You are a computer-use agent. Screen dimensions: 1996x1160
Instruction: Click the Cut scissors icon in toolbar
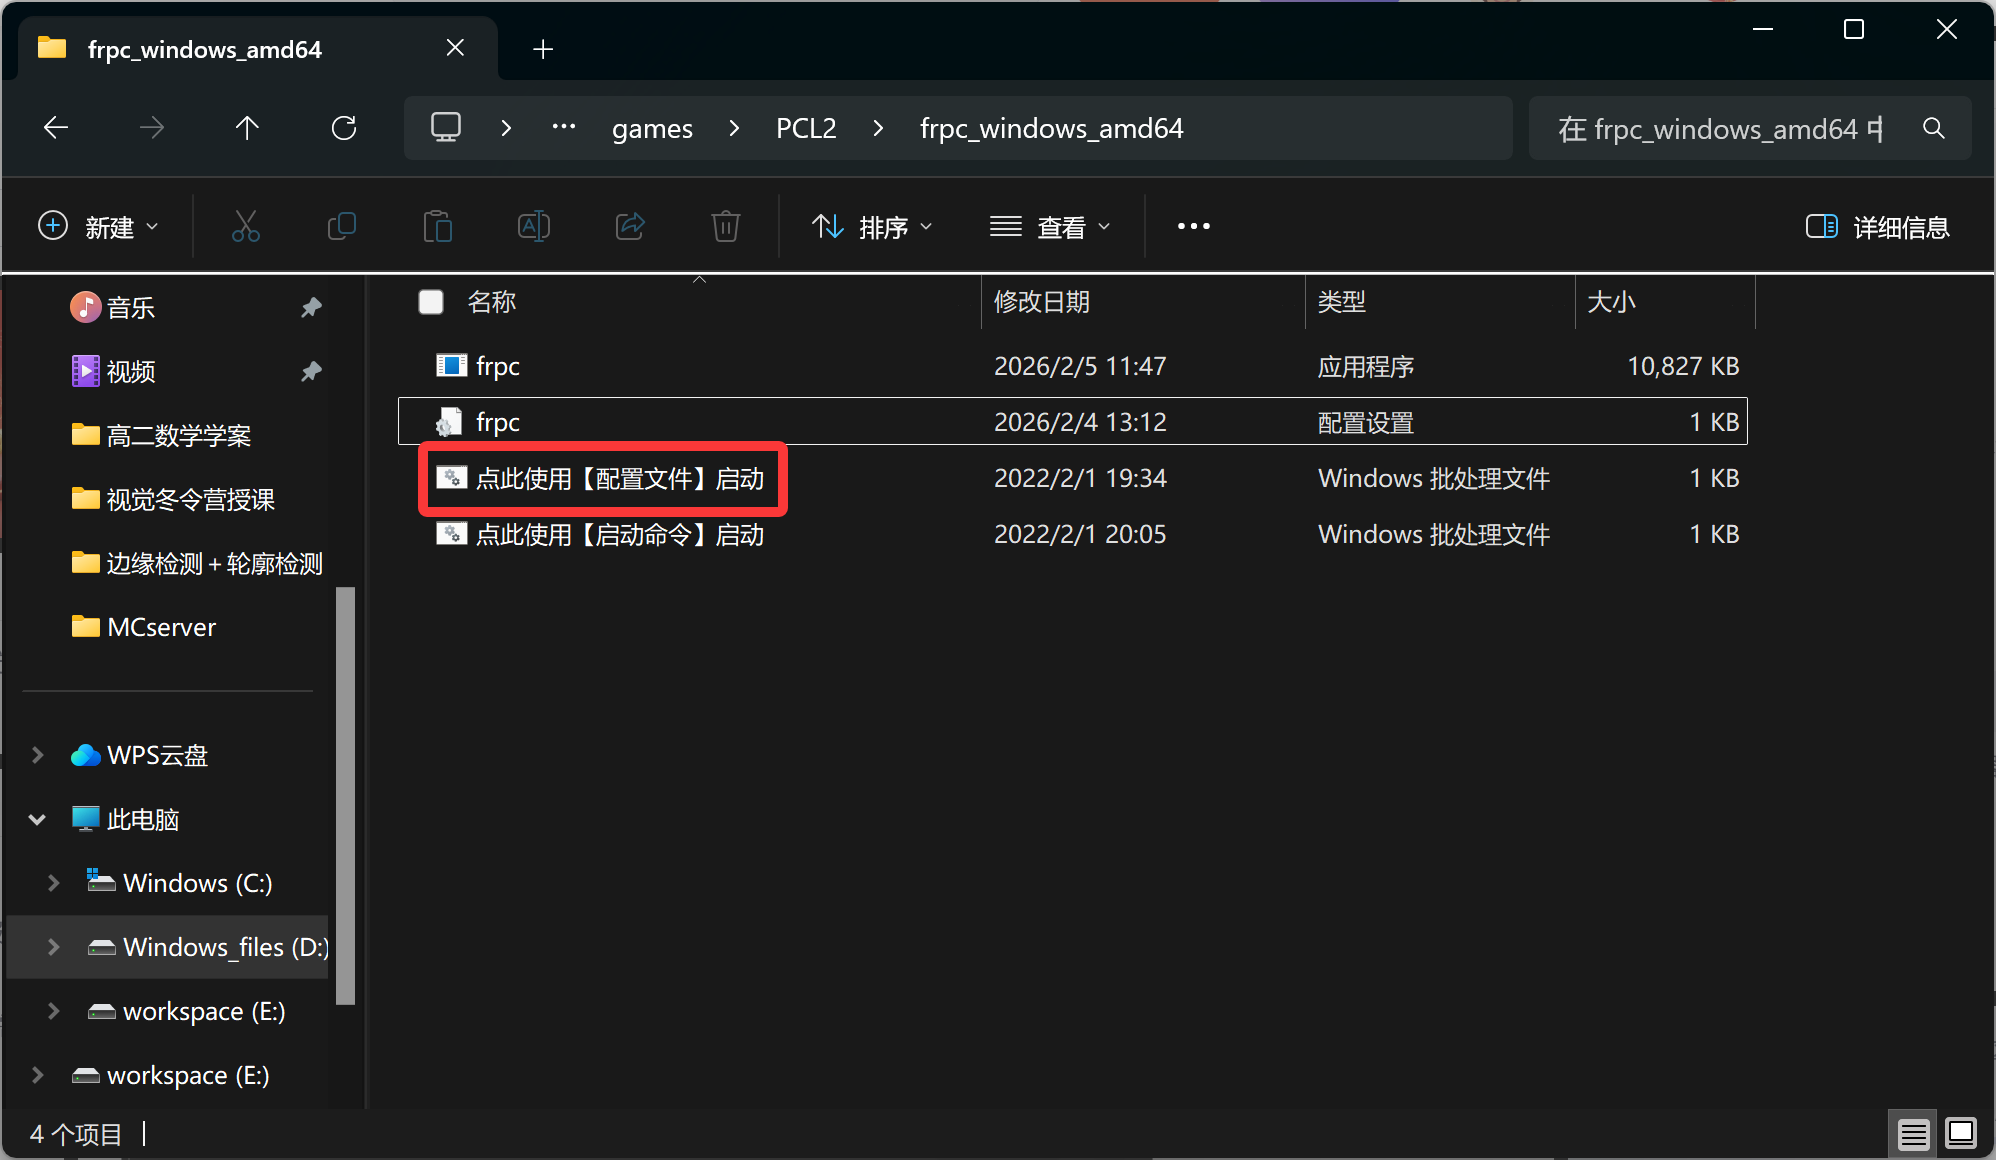[246, 227]
